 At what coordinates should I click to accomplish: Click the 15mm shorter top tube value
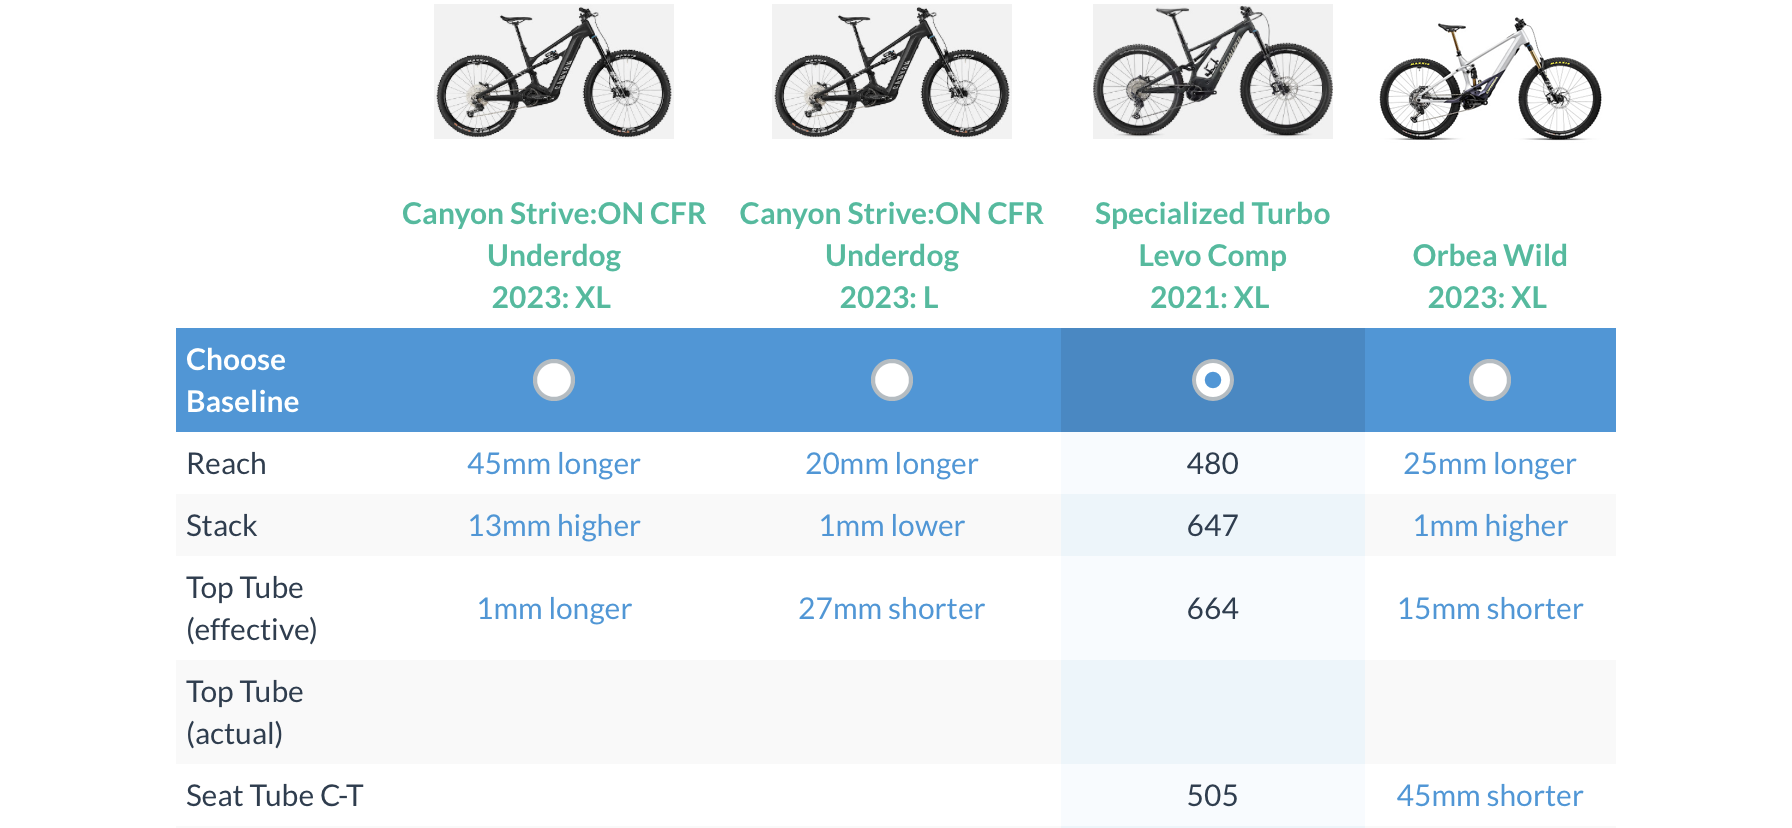(1490, 609)
